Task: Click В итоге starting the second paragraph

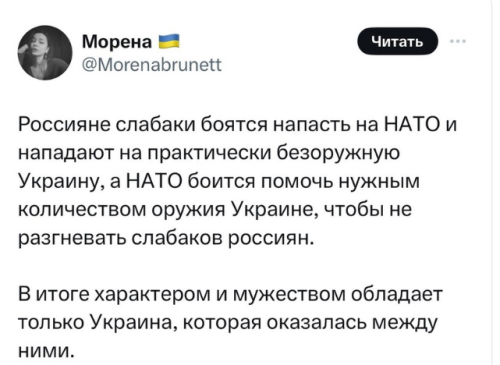Action: (53, 295)
